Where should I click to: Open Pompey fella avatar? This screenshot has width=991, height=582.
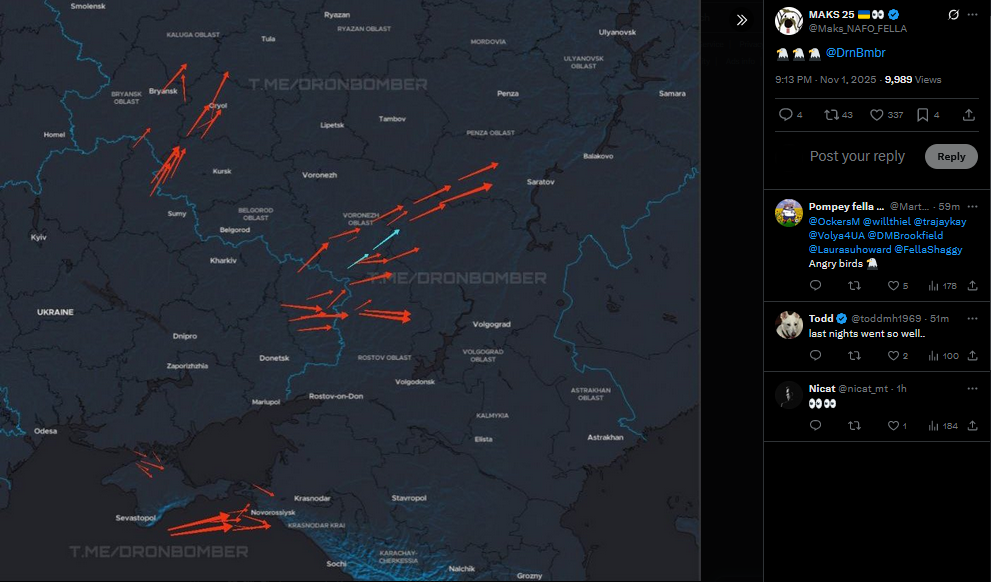(x=789, y=213)
